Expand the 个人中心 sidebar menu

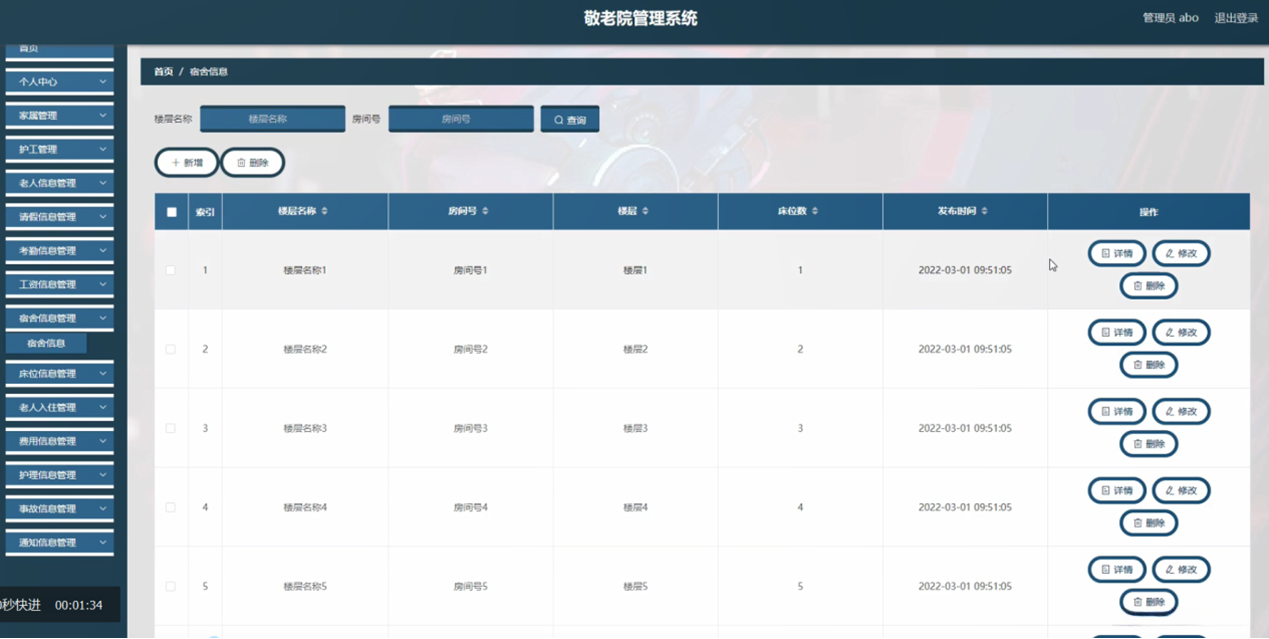pyautogui.click(x=60, y=82)
